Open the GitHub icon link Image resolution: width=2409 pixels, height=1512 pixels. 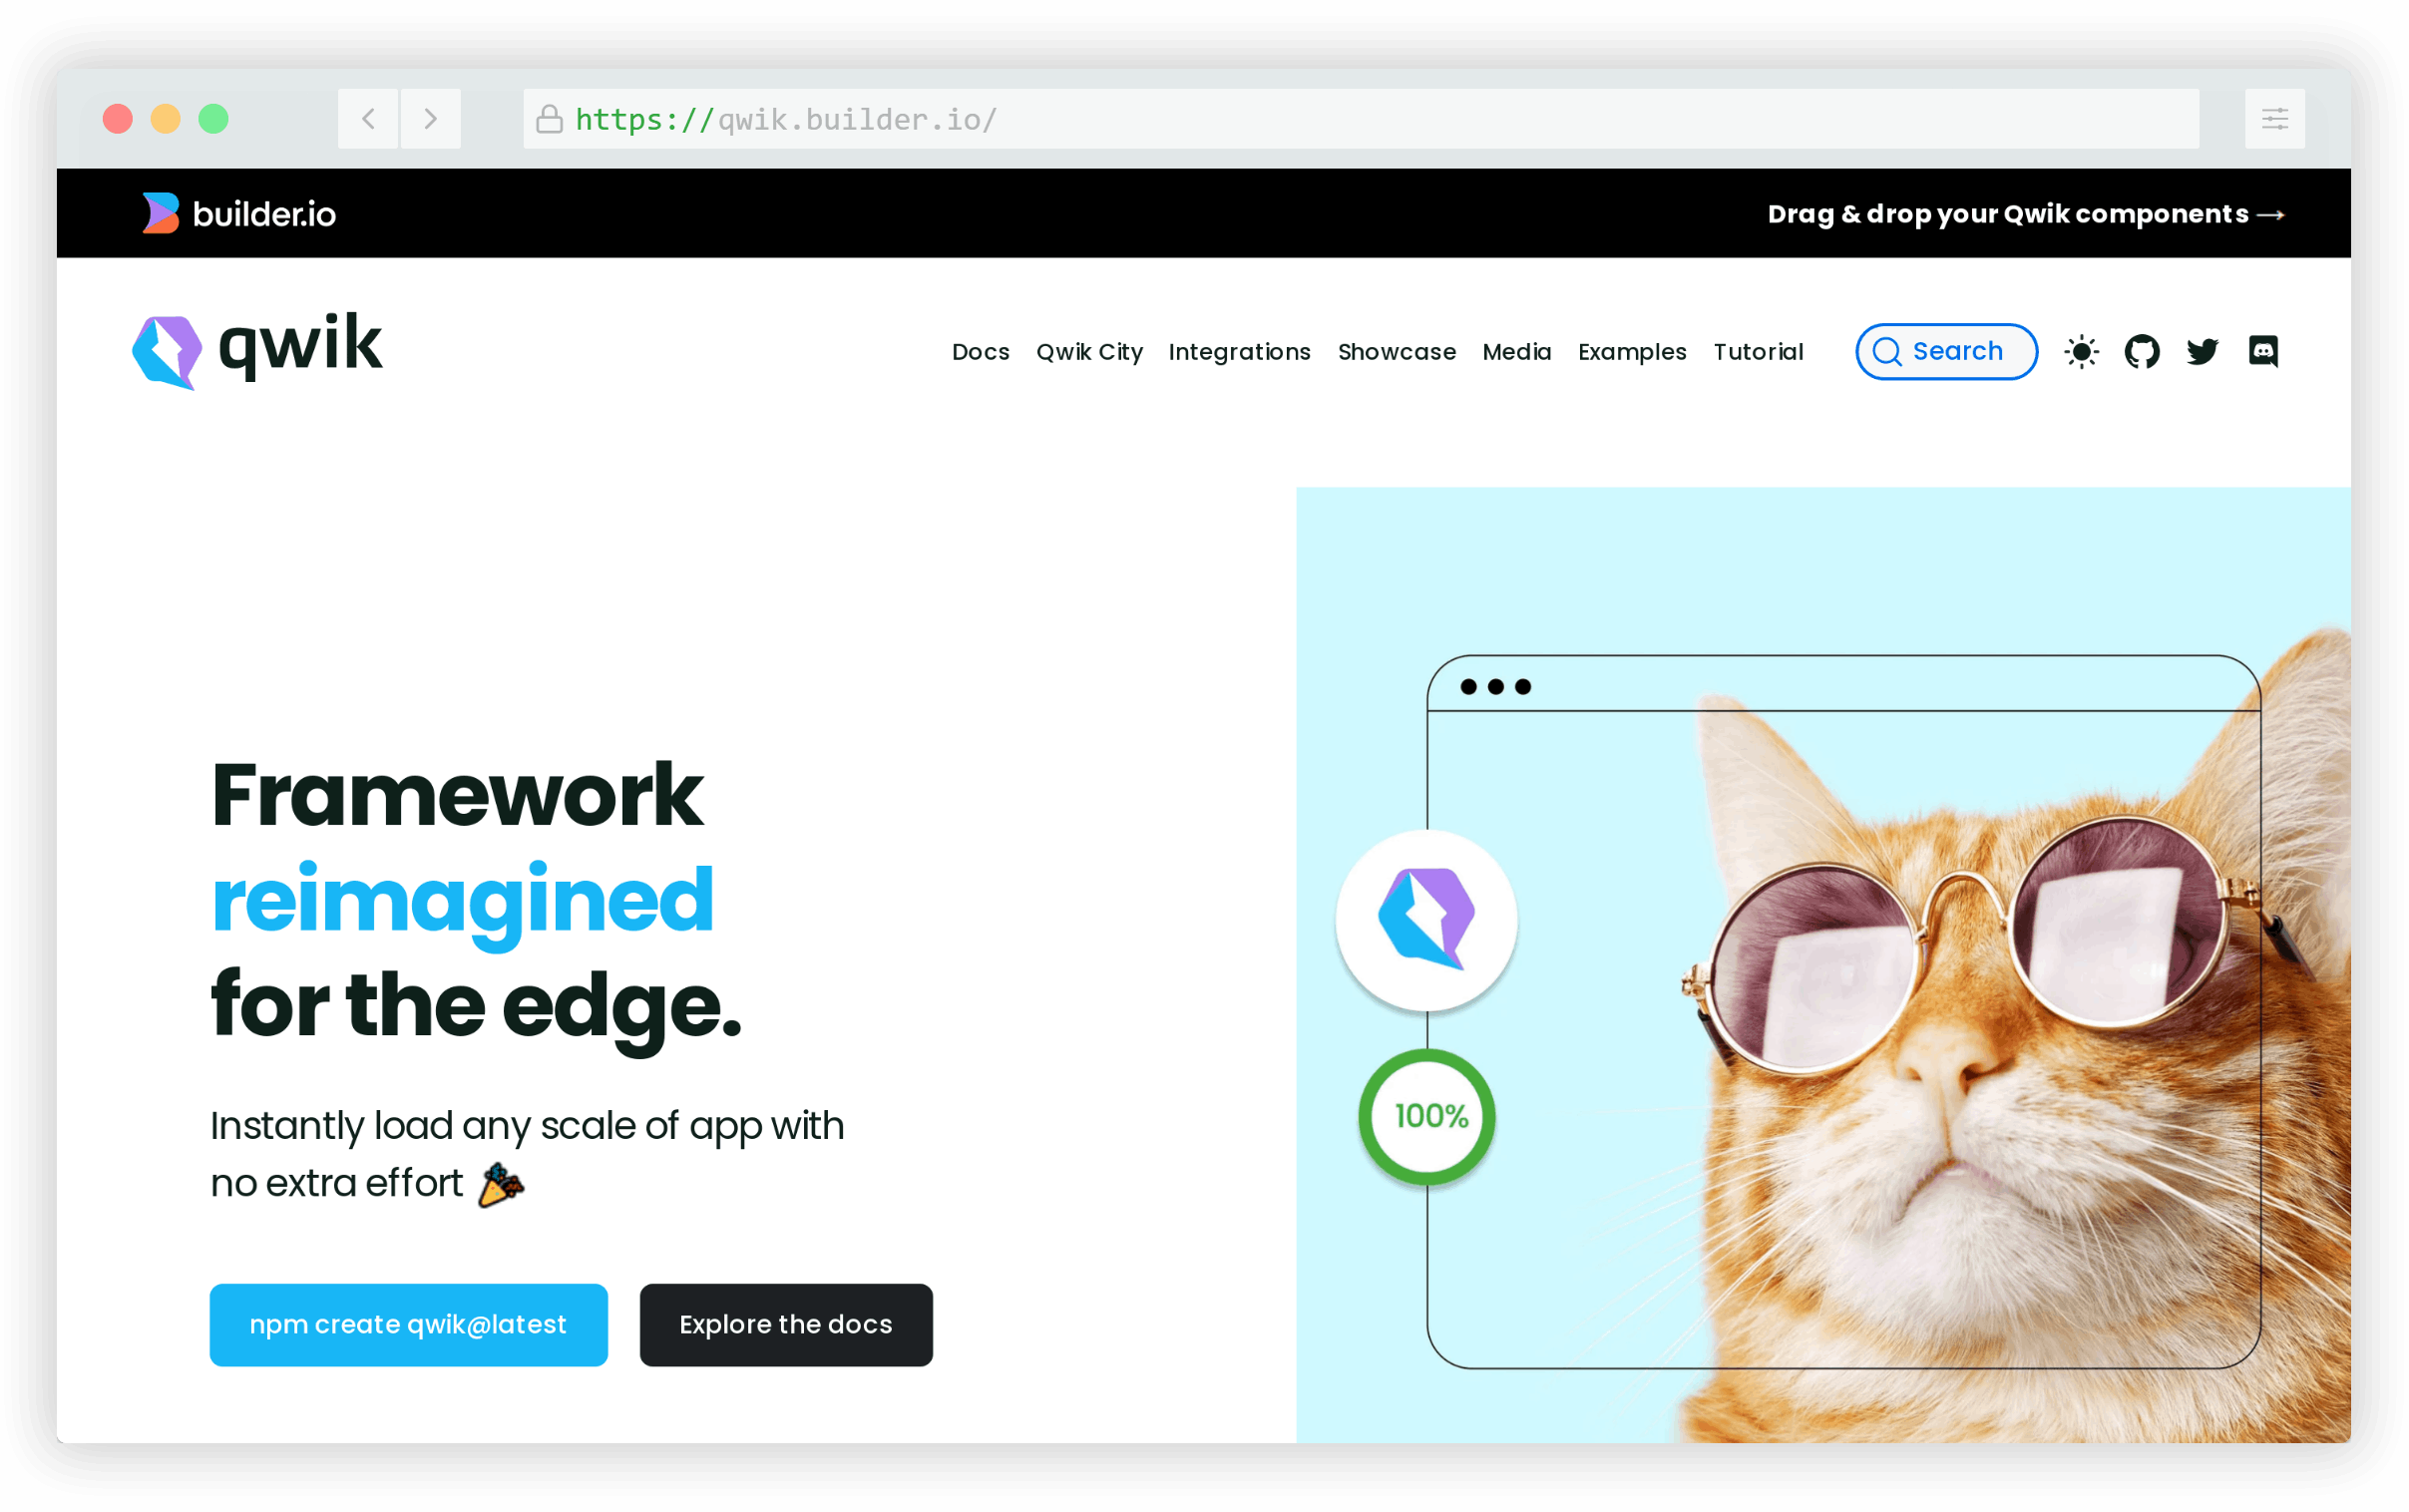pyautogui.click(x=2142, y=352)
